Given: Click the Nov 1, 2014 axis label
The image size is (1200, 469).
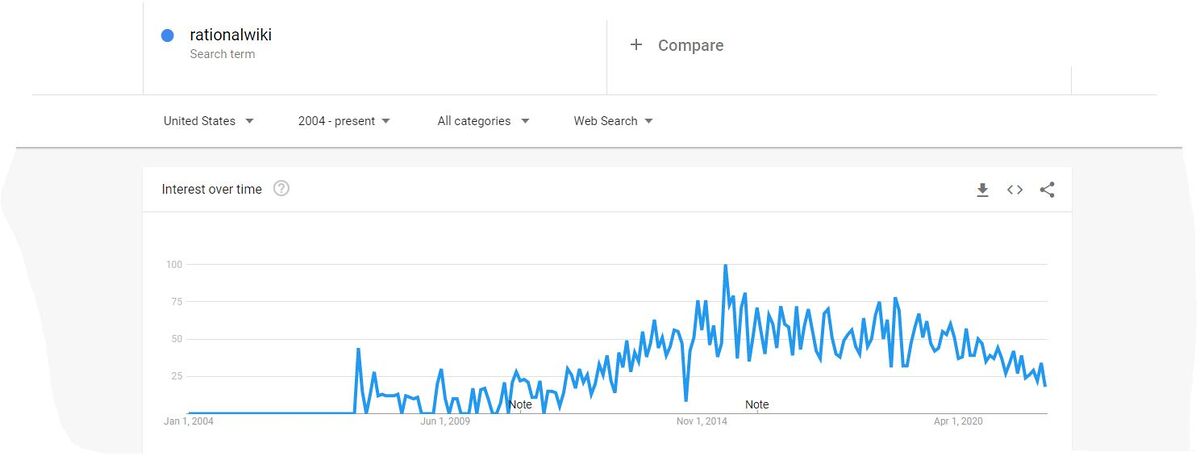Looking at the screenshot, I should (x=702, y=422).
